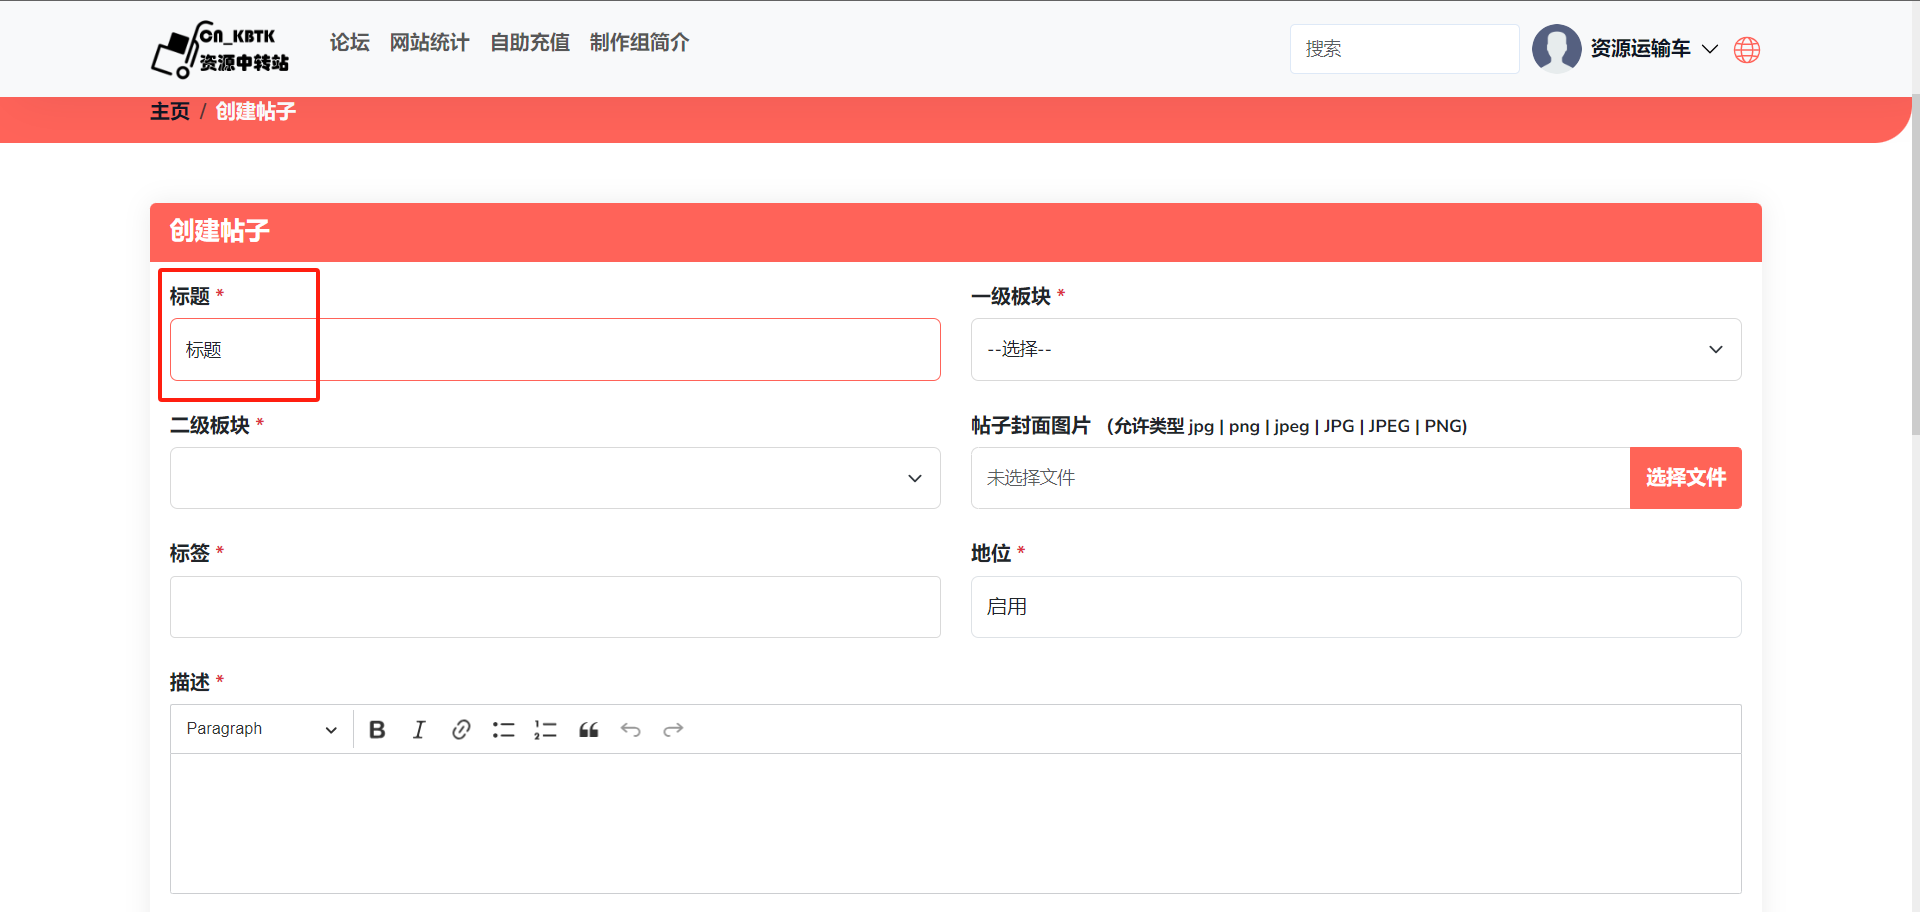Click the globe language icon

tap(1746, 50)
